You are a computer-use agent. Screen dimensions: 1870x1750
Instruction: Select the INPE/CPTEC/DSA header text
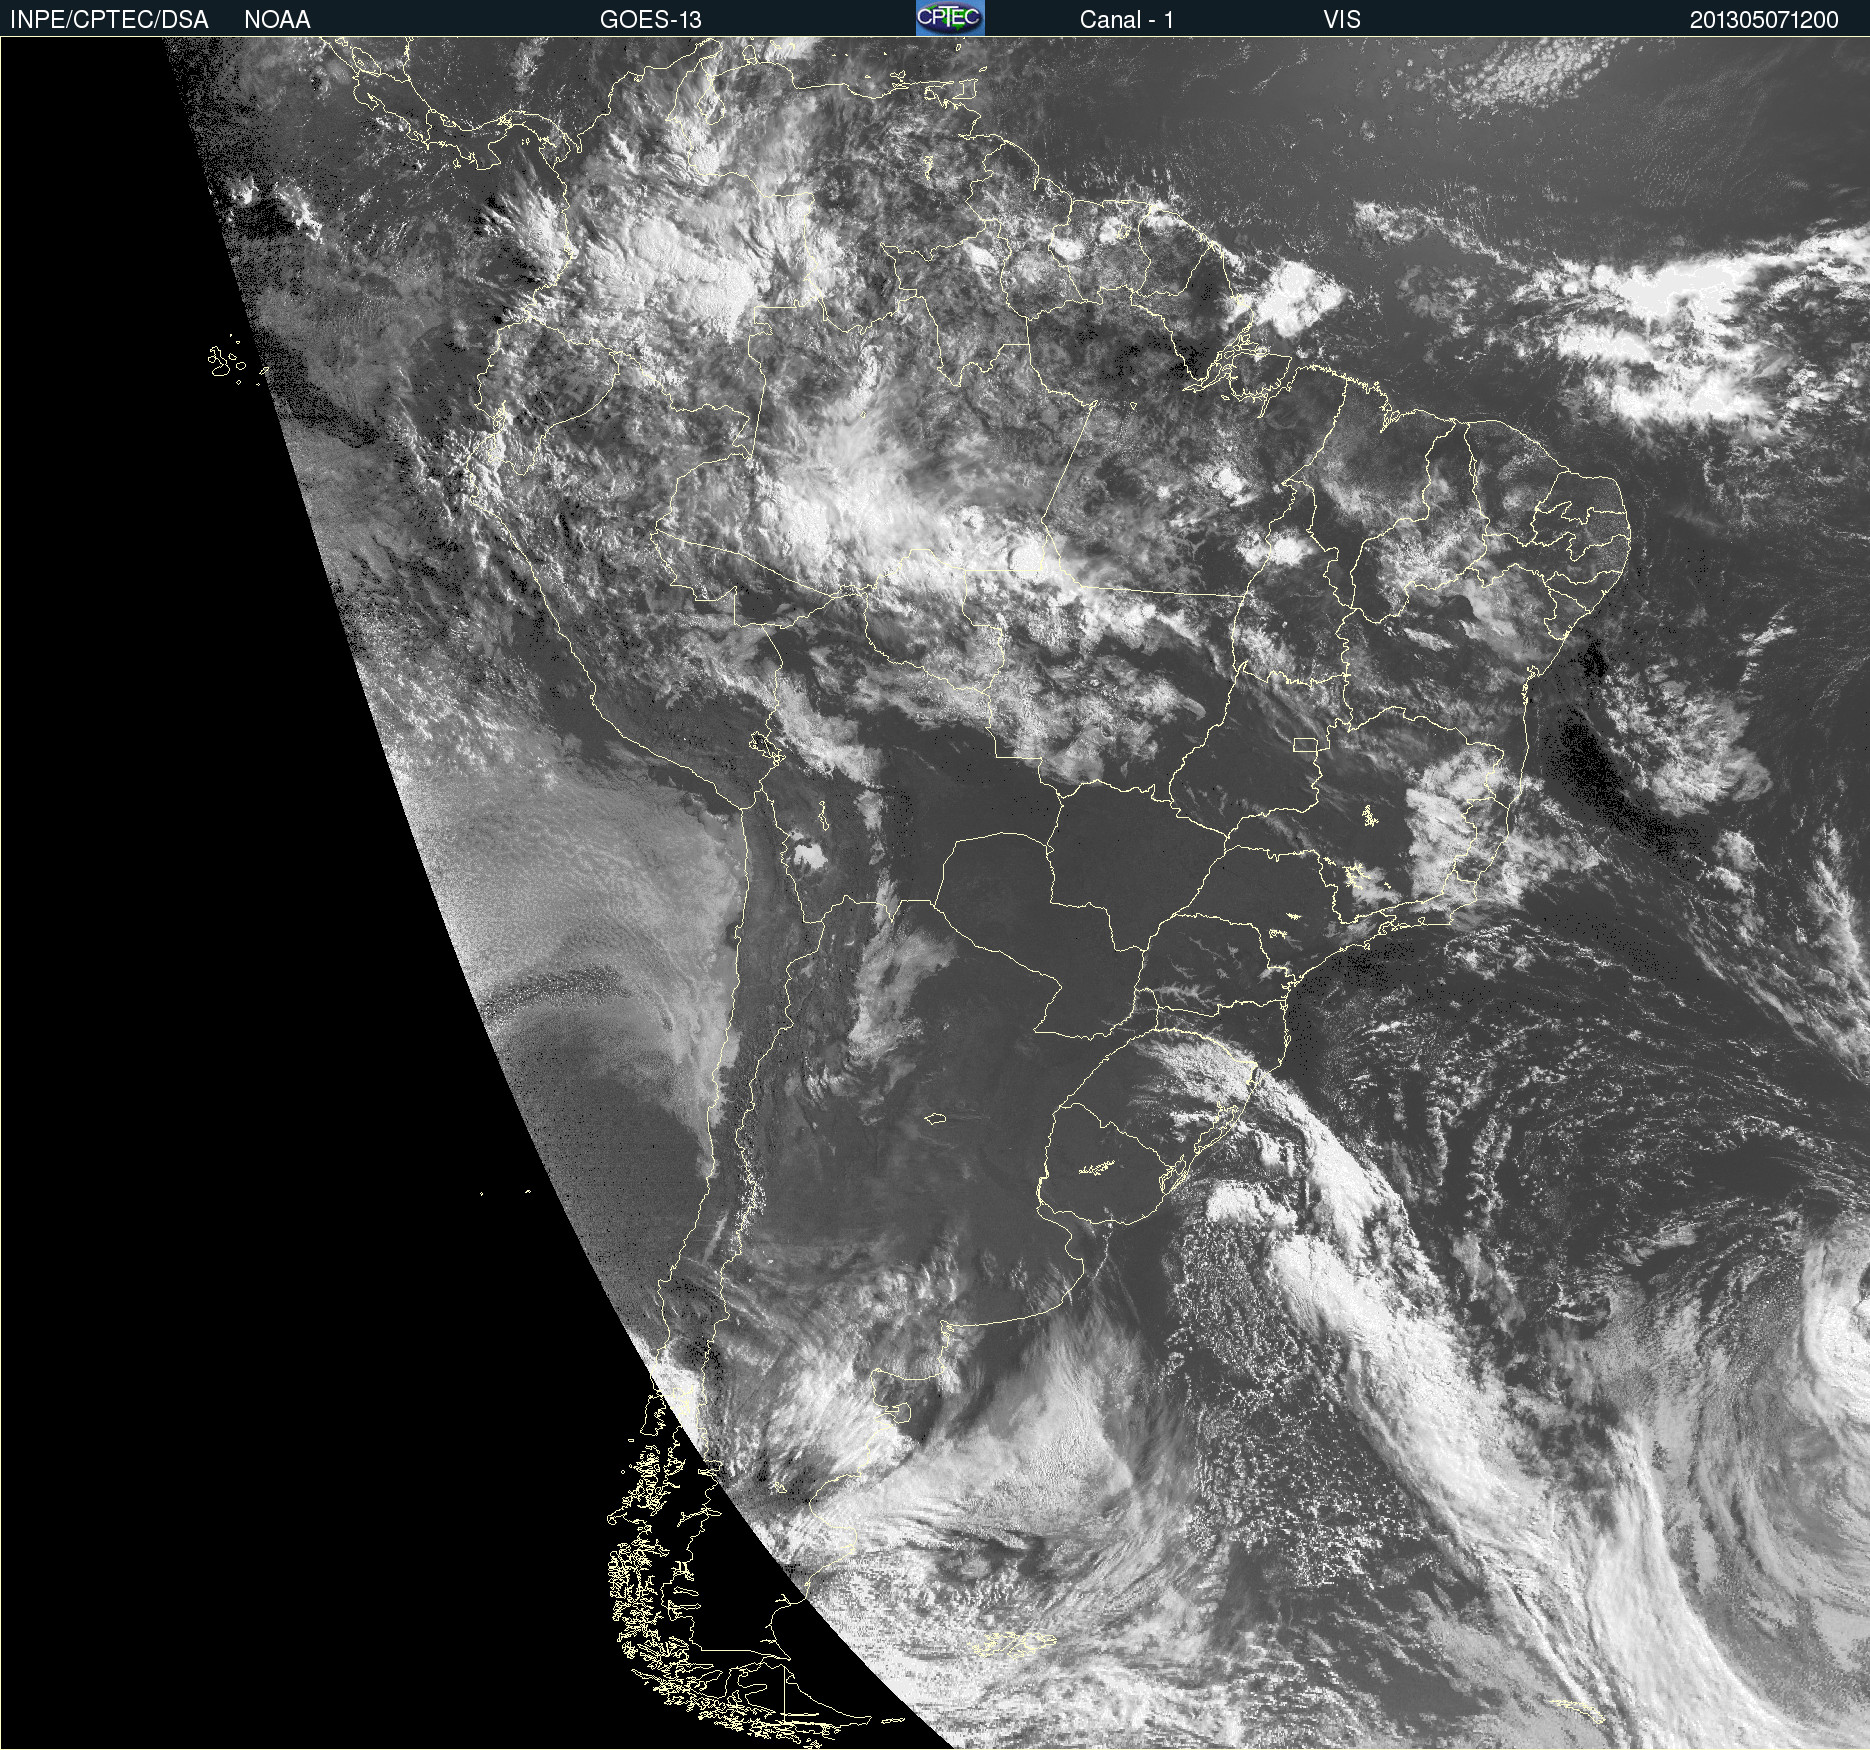109,19
